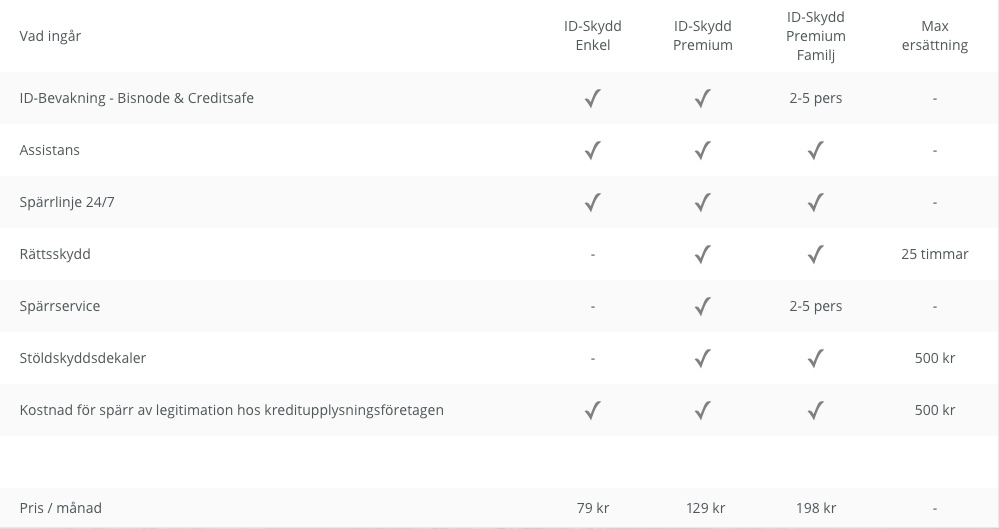This screenshot has width=999, height=529.
Task: Click the Enkel checkmark for ID-Bevakning
Action: 593,98
